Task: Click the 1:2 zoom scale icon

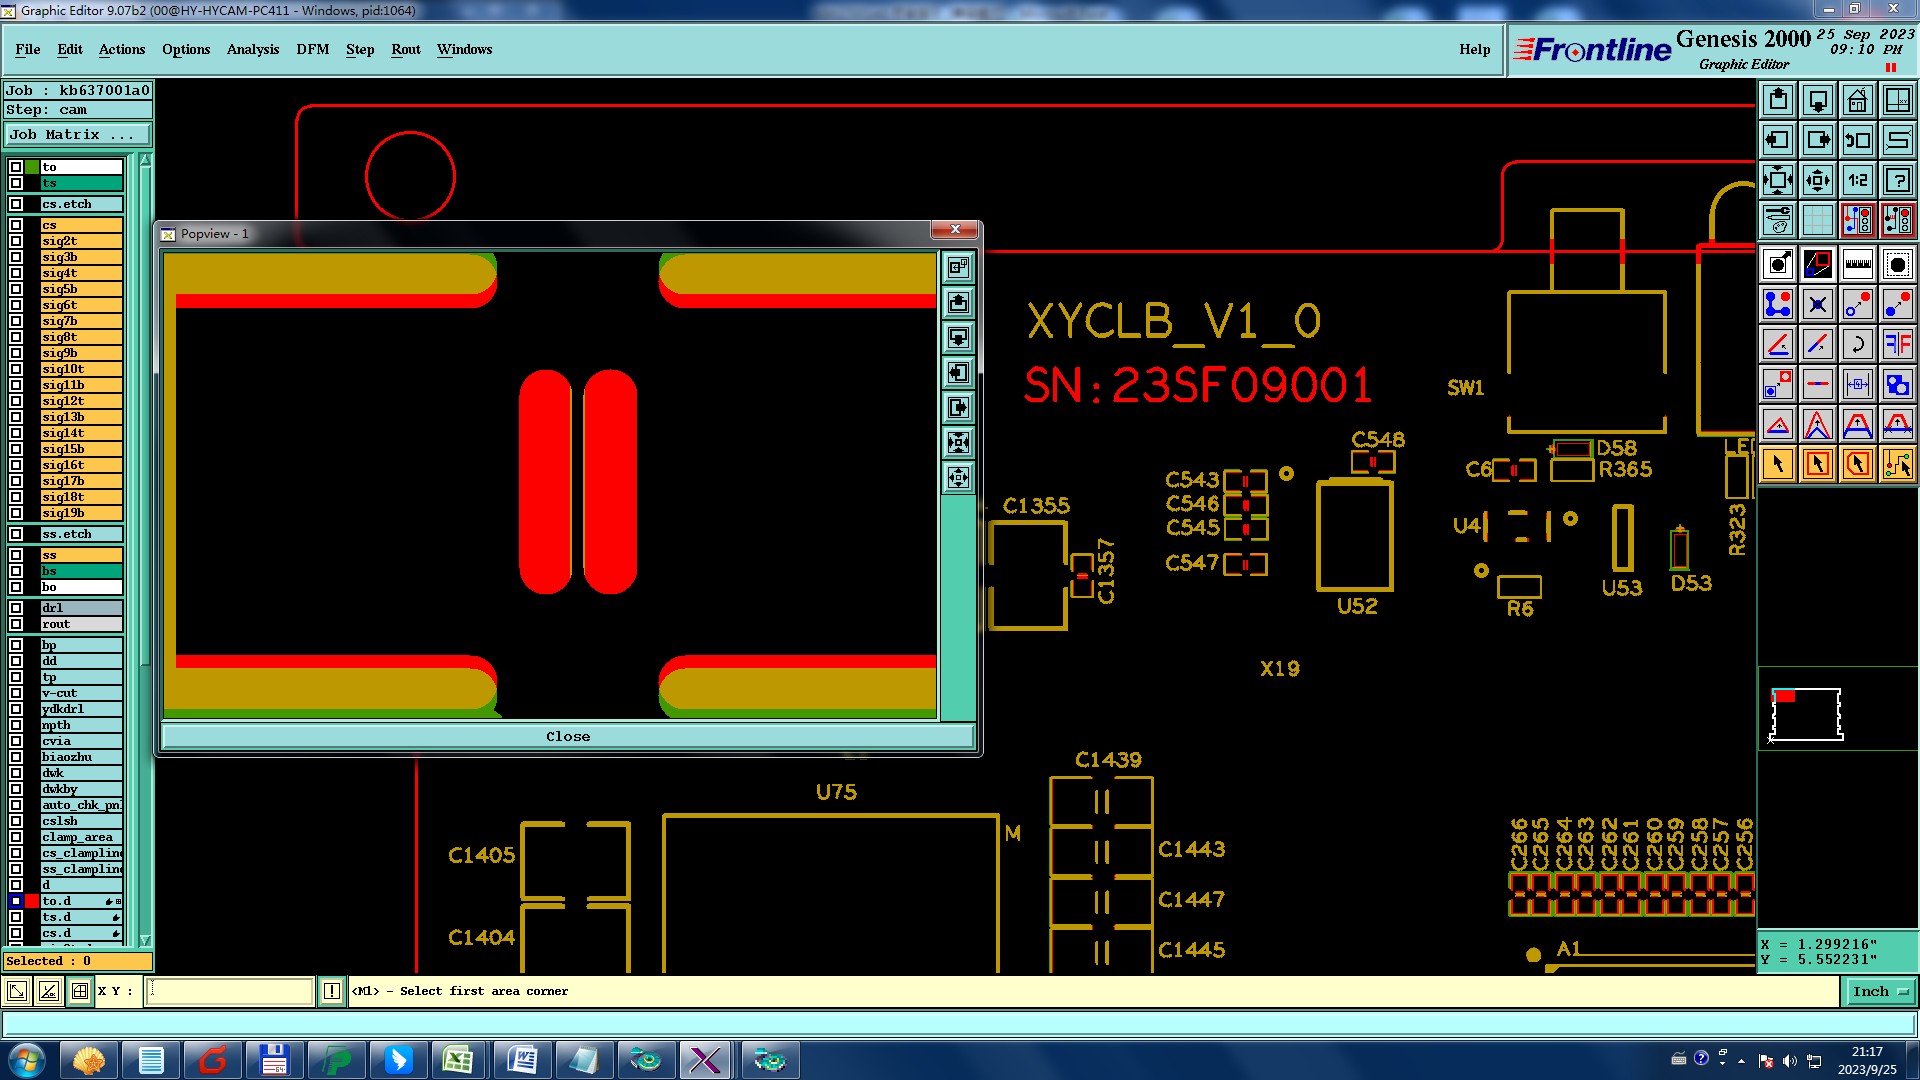Action: [x=1857, y=180]
